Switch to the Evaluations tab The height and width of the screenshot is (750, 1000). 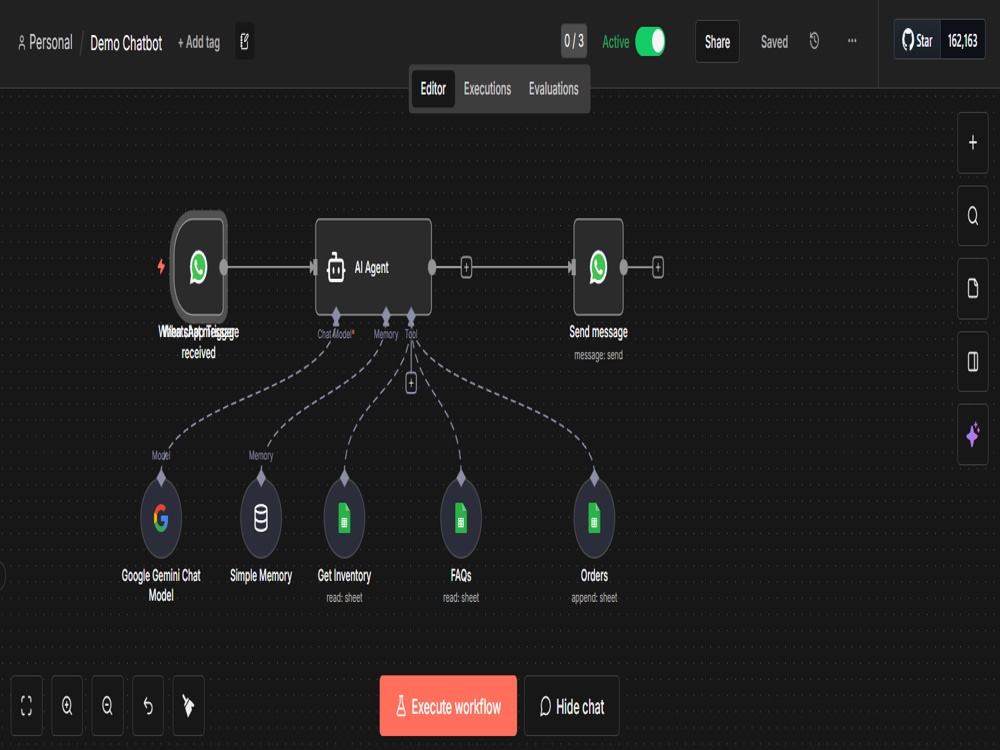coord(554,89)
